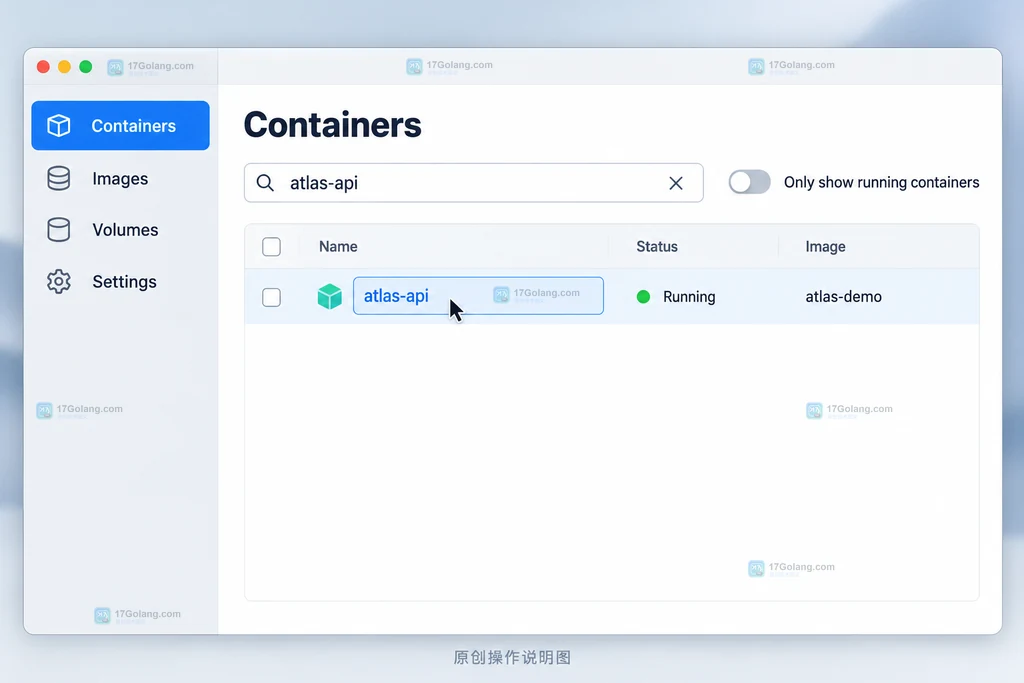Click the Containers cube icon in sidebar
Image resolution: width=1024 pixels, height=683 pixels.
(59, 125)
